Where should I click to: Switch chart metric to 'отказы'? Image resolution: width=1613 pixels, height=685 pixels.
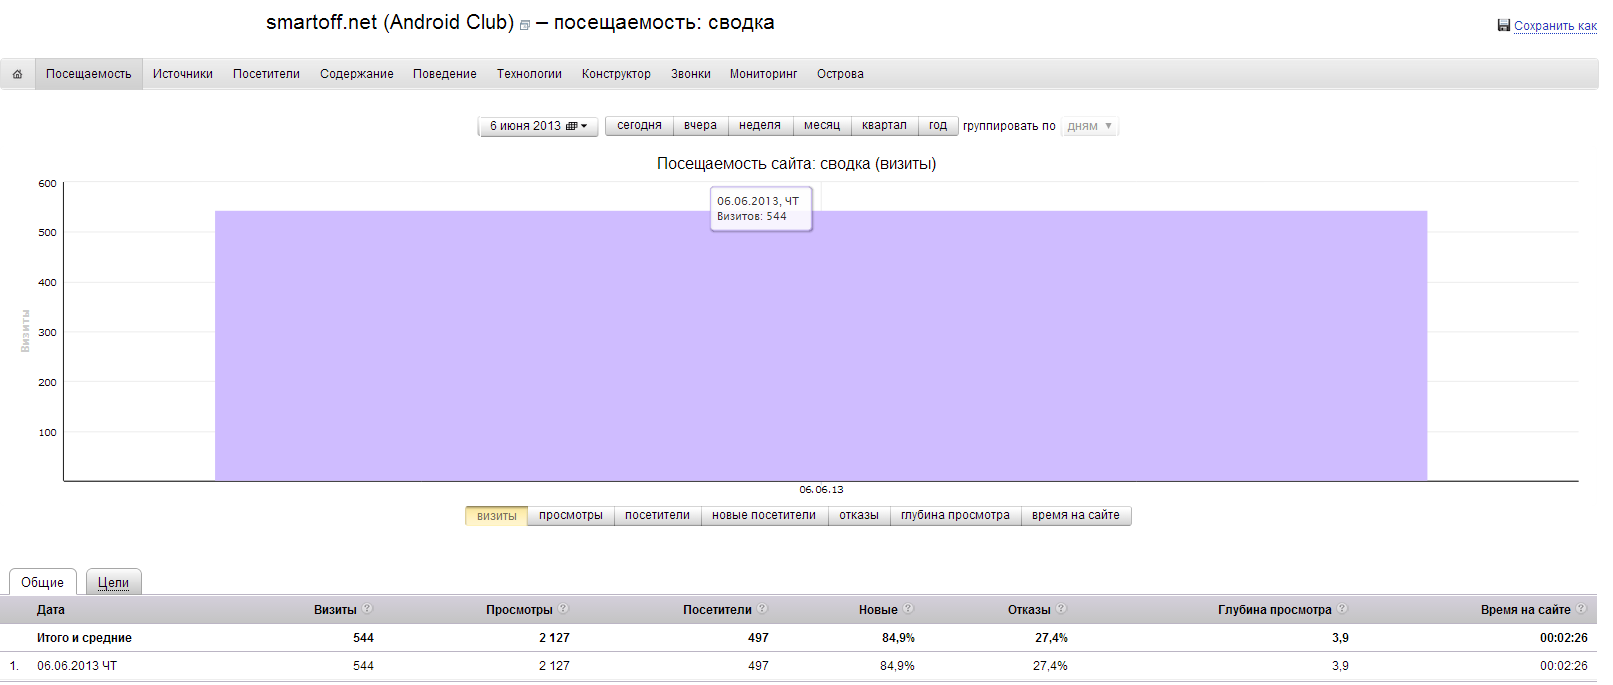[x=859, y=516]
